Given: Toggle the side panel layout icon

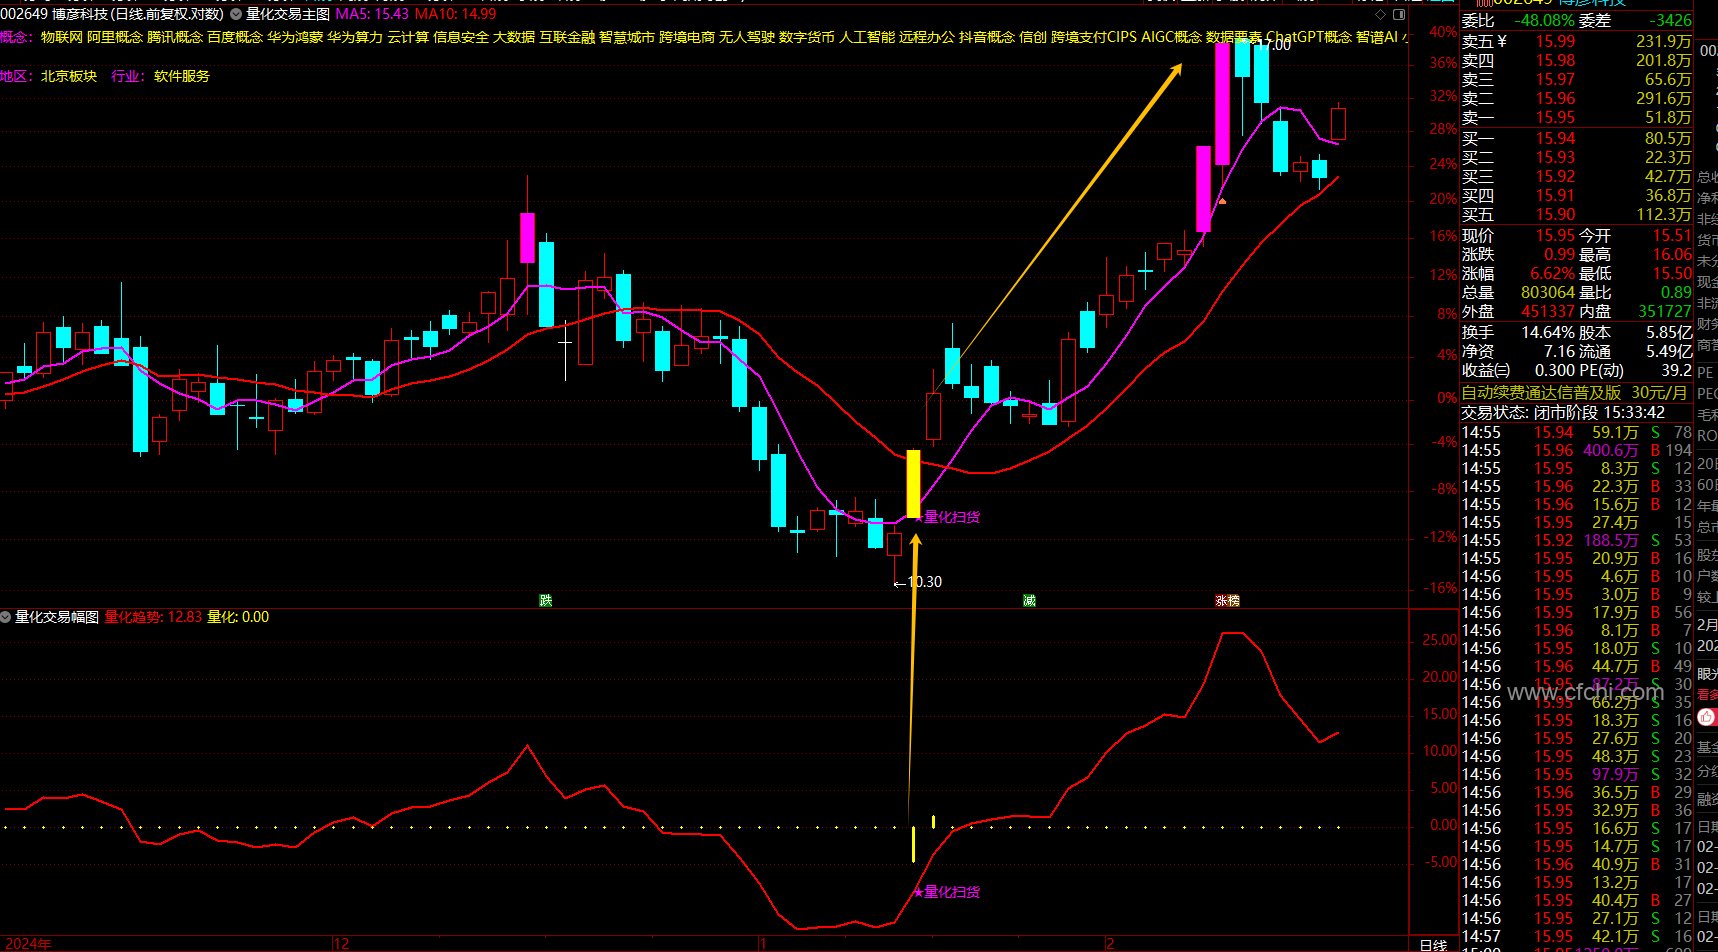Looking at the screenshot, I should (1399, 14).
